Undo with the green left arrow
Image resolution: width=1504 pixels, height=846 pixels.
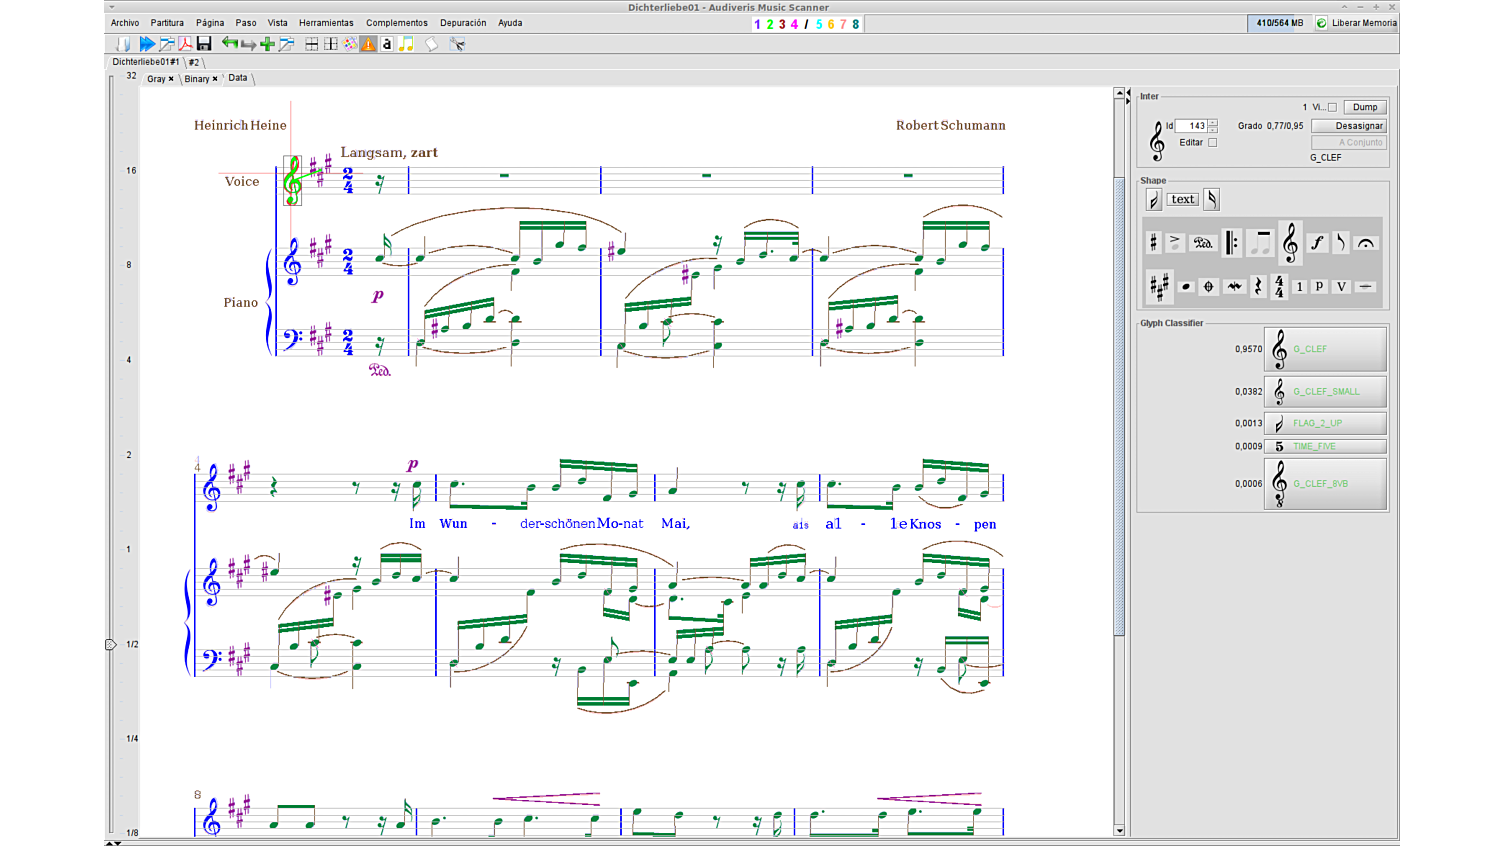coord(230,44)
